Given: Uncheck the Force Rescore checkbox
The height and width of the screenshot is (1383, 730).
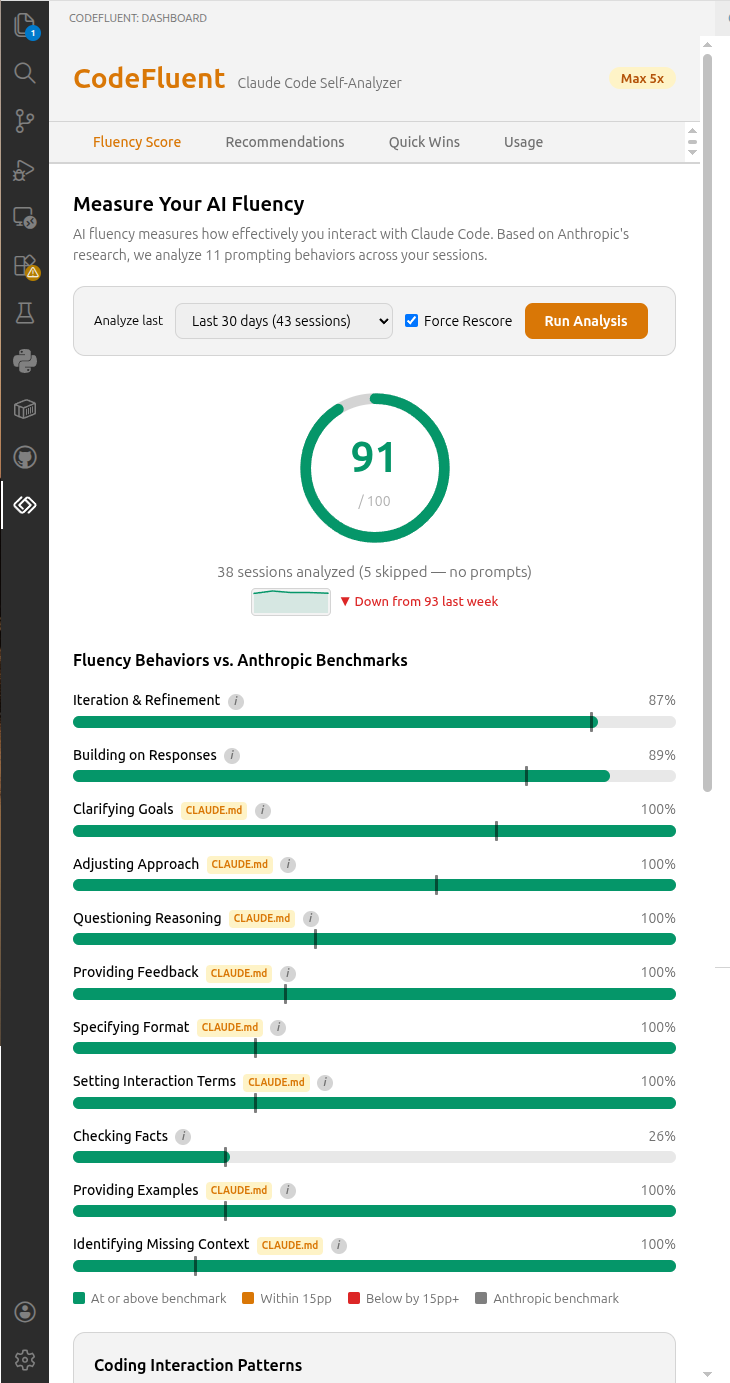Looking at the screenshot, I should point(411,320).
